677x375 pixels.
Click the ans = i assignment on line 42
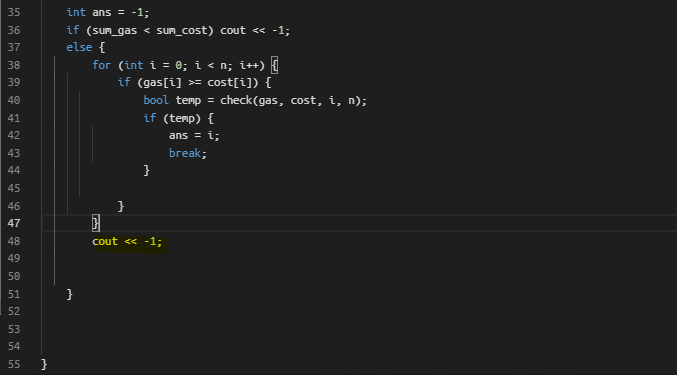click(194, 135)
